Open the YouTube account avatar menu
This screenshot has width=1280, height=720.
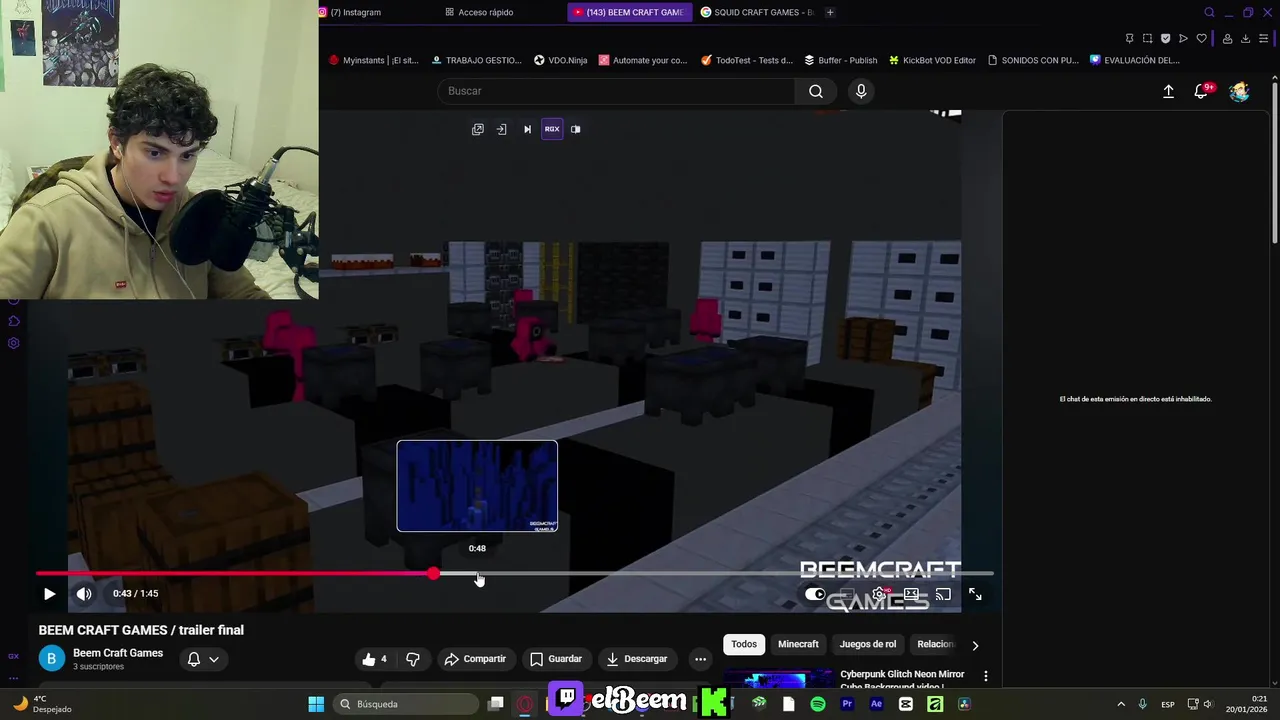point(1240,92)
